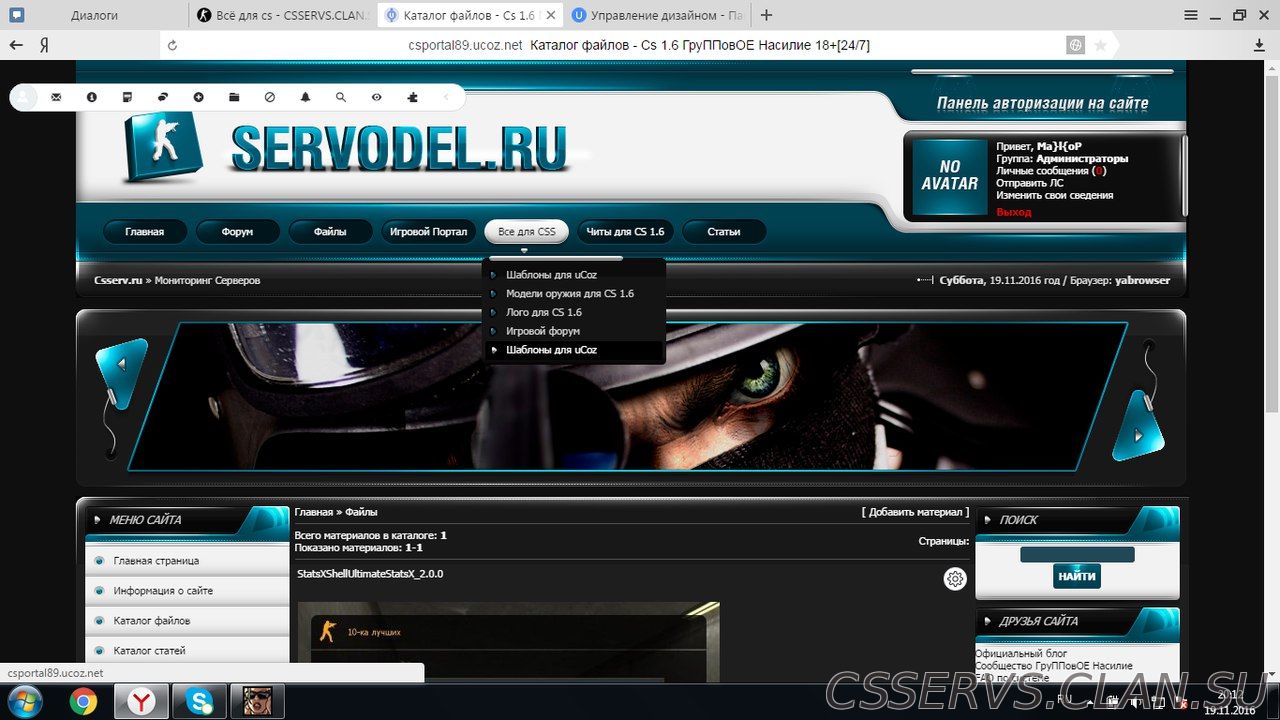Screen dimensions: 1280x720
Task: Open the folder icon in admin bar
Action: 234,97
